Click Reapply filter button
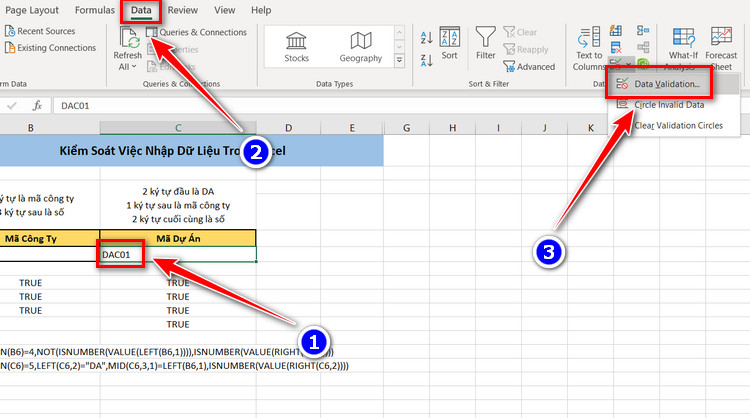 pyautogui.click(x=526, y=49)
